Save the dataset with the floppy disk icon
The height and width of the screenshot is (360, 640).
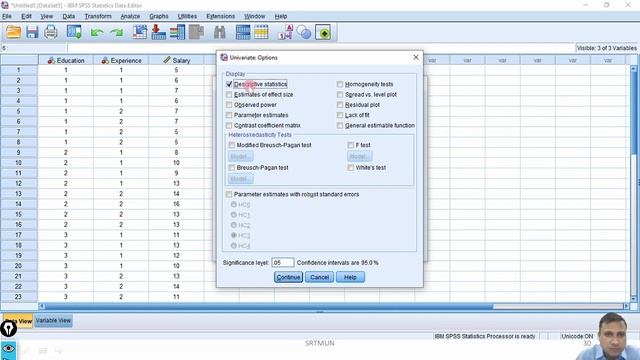(32, 32)
